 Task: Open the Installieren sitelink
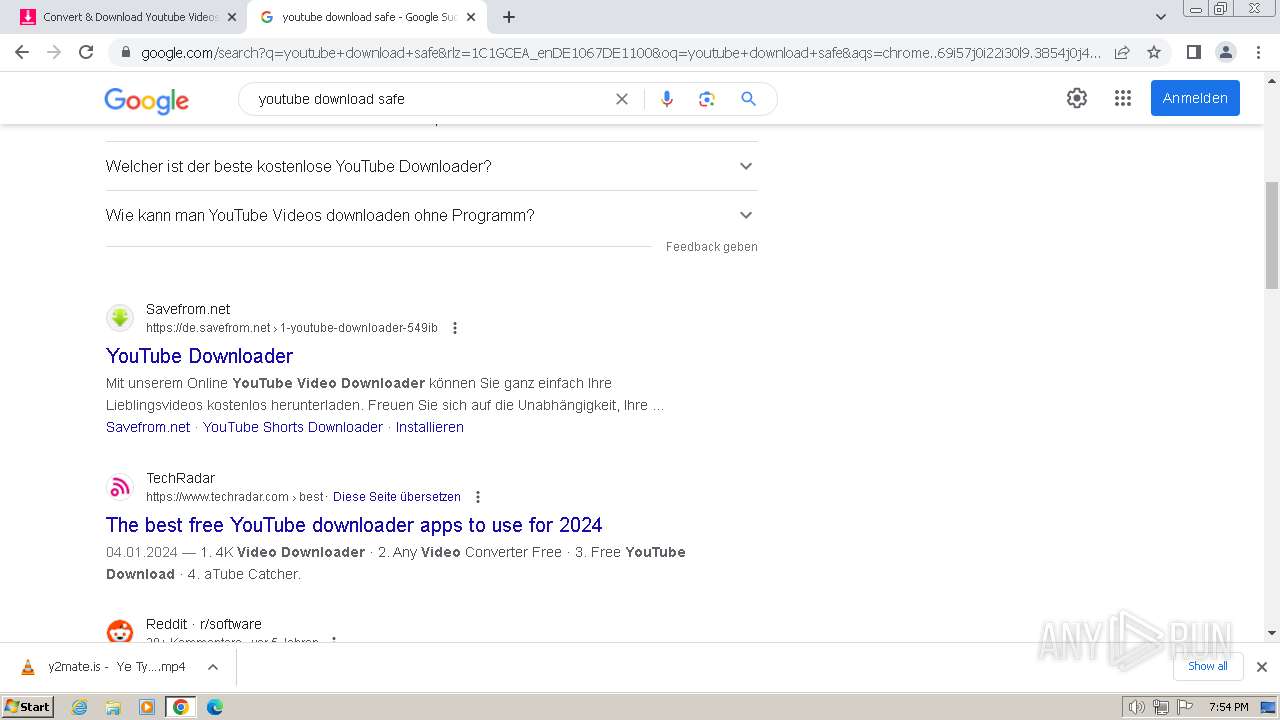[430, 427]
